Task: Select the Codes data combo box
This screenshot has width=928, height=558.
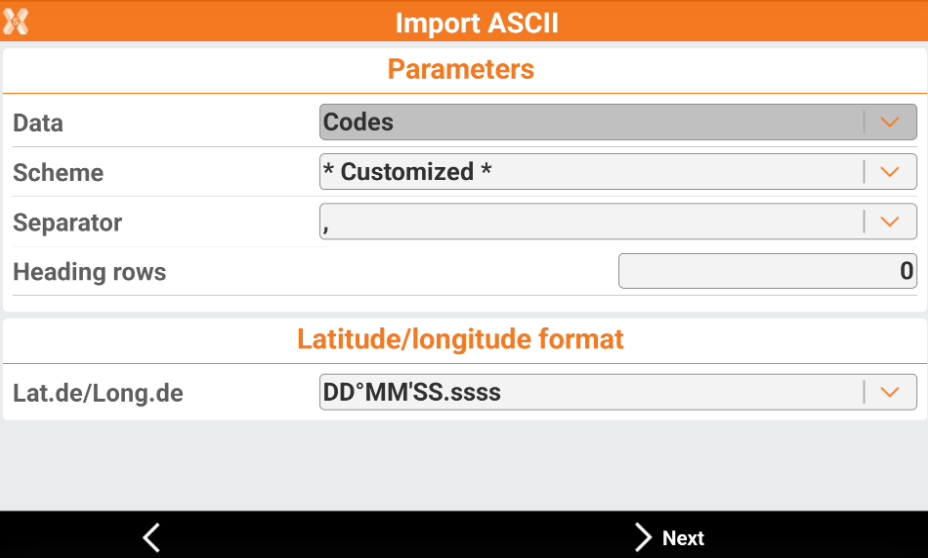Action: (x=590, y=122)
